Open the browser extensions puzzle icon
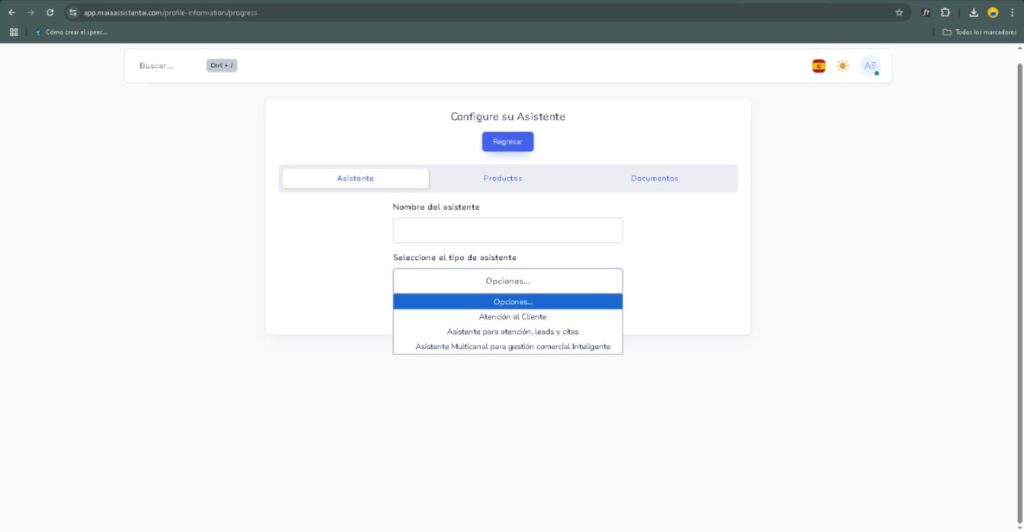Viewport: 1024px width, 532px height. point(945,12)
